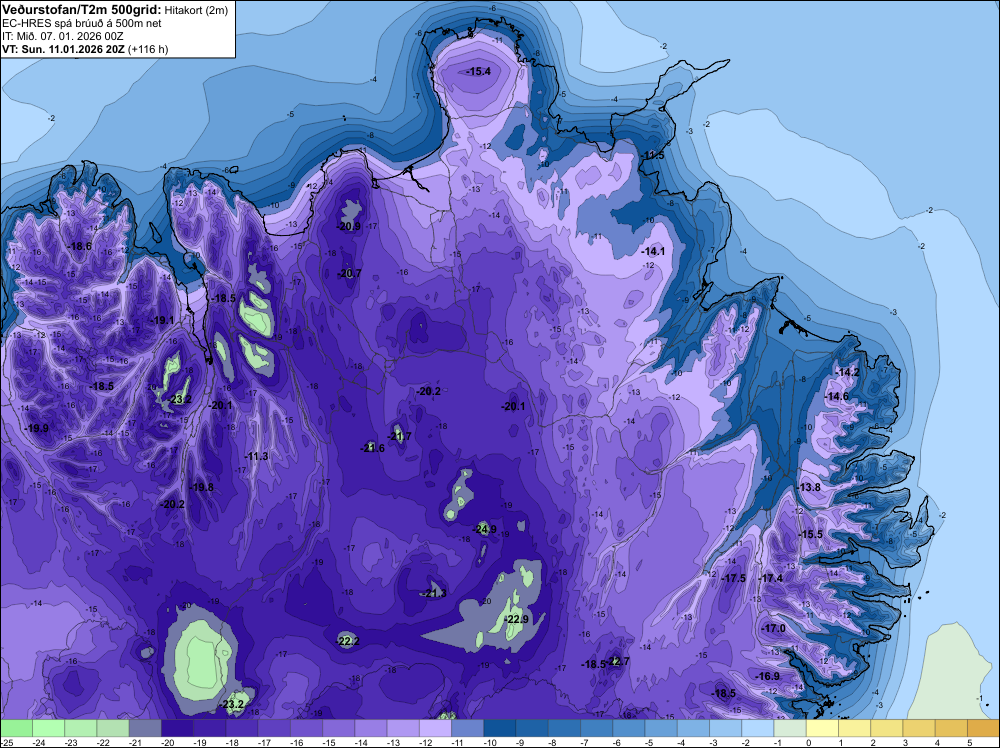Select the dark purple -20 legend swatch

pos(177,728)
